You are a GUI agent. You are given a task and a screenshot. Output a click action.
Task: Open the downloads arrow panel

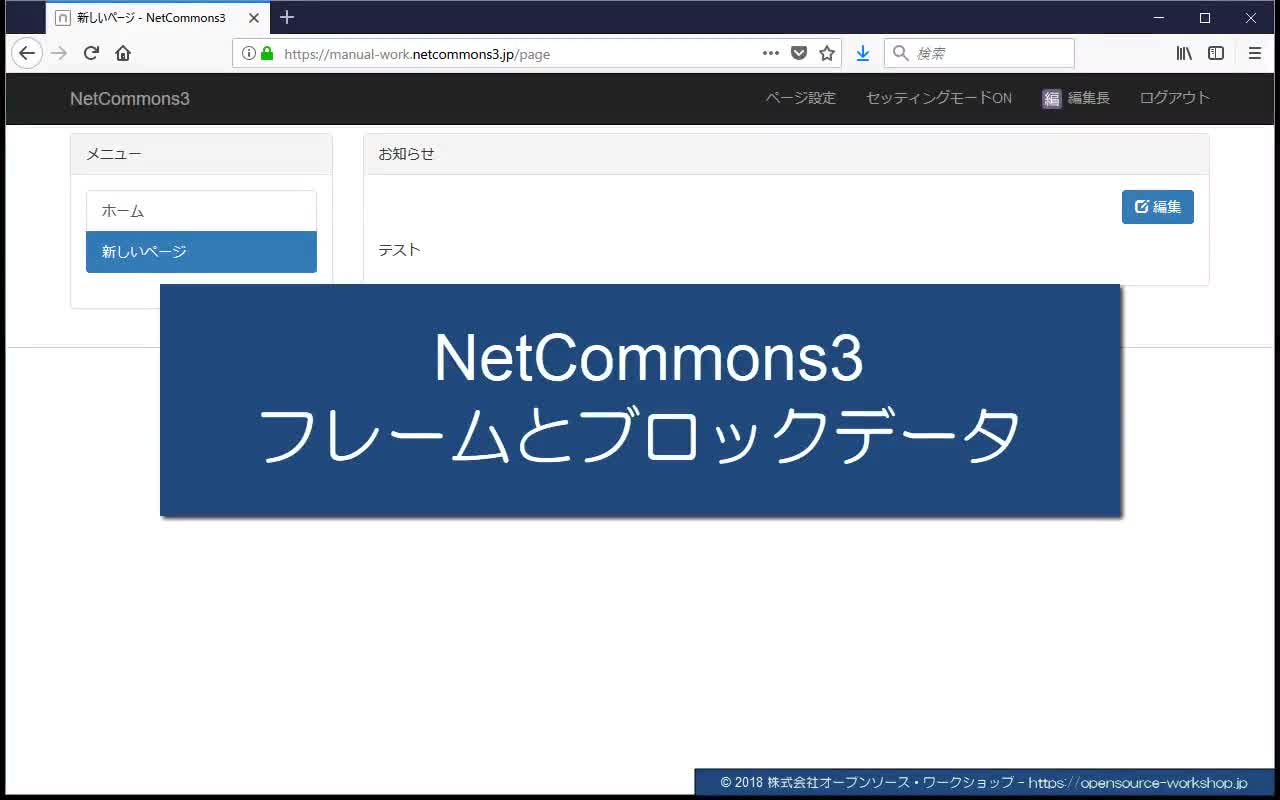coord(863,53)
